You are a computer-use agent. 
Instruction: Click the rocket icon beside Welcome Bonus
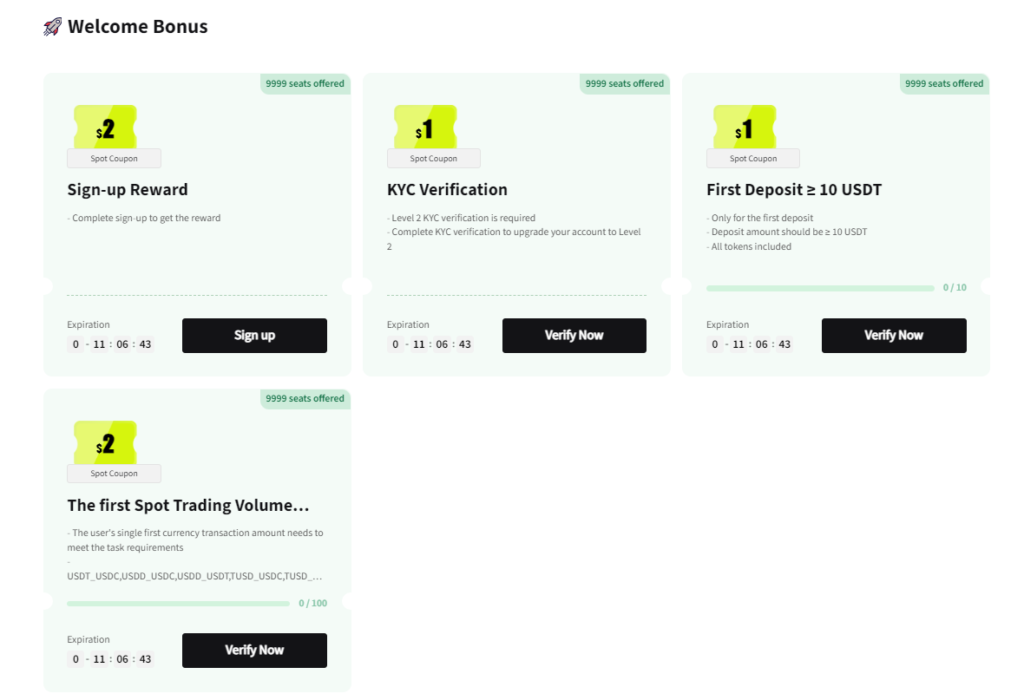(x=53, y=27)
